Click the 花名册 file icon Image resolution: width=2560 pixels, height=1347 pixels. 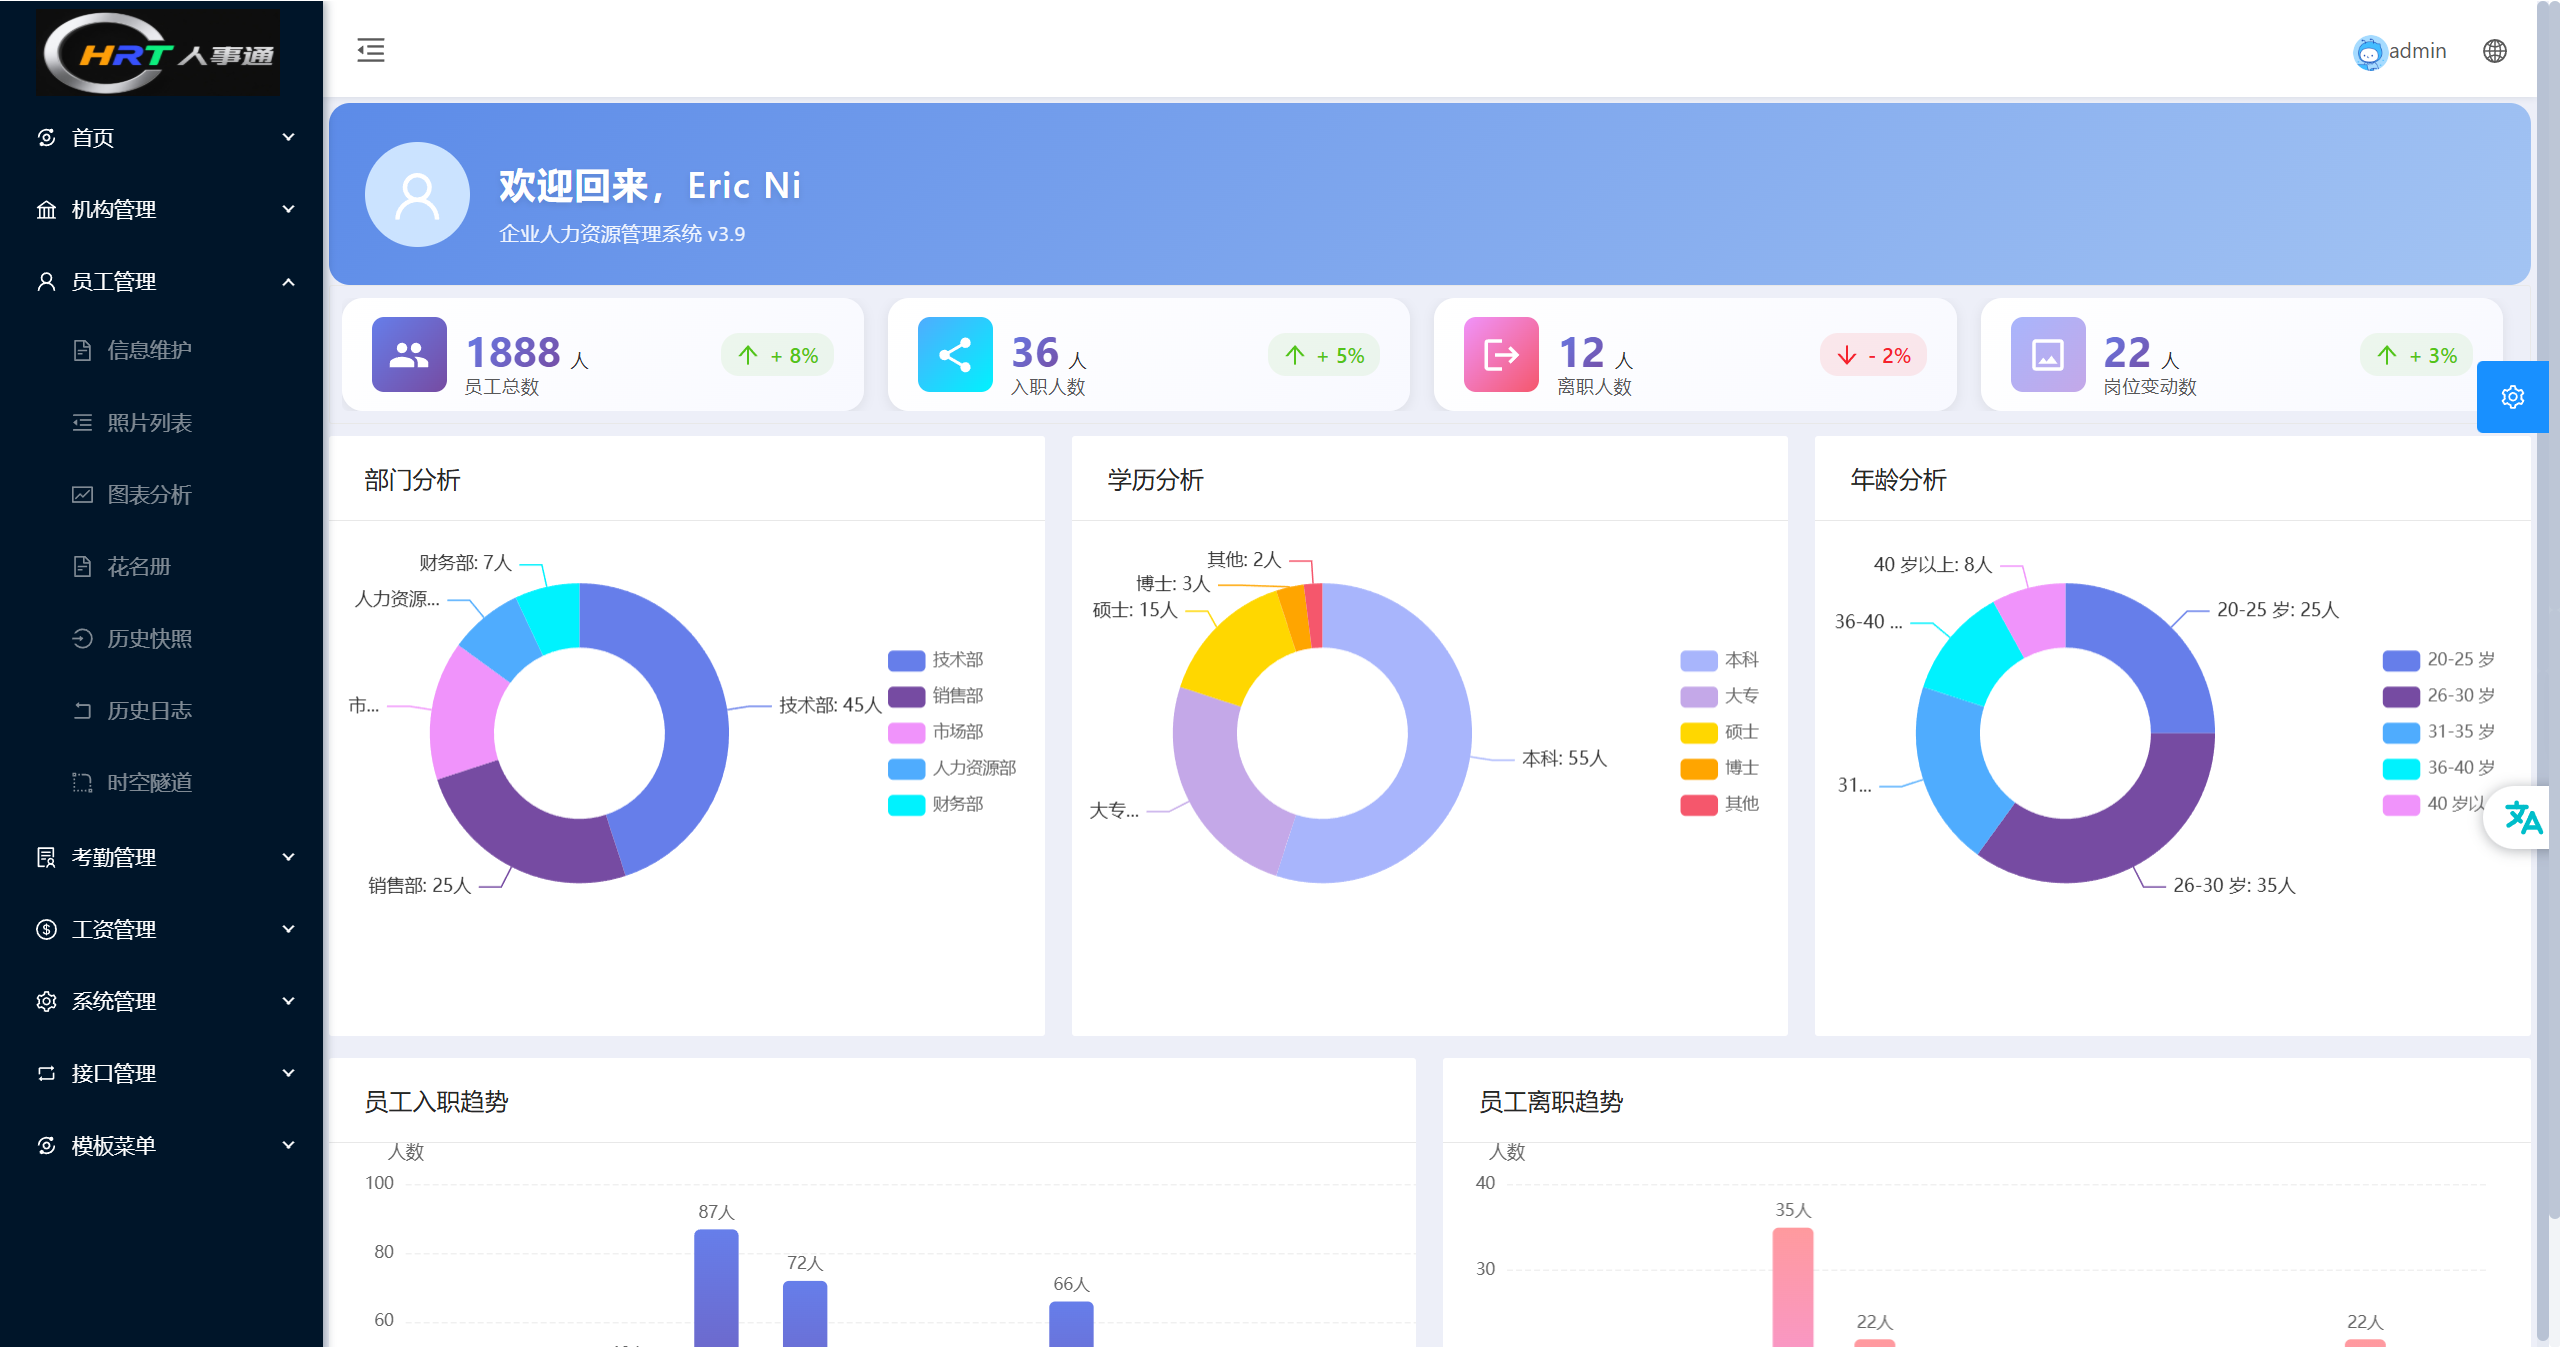(x=82, y=566)
